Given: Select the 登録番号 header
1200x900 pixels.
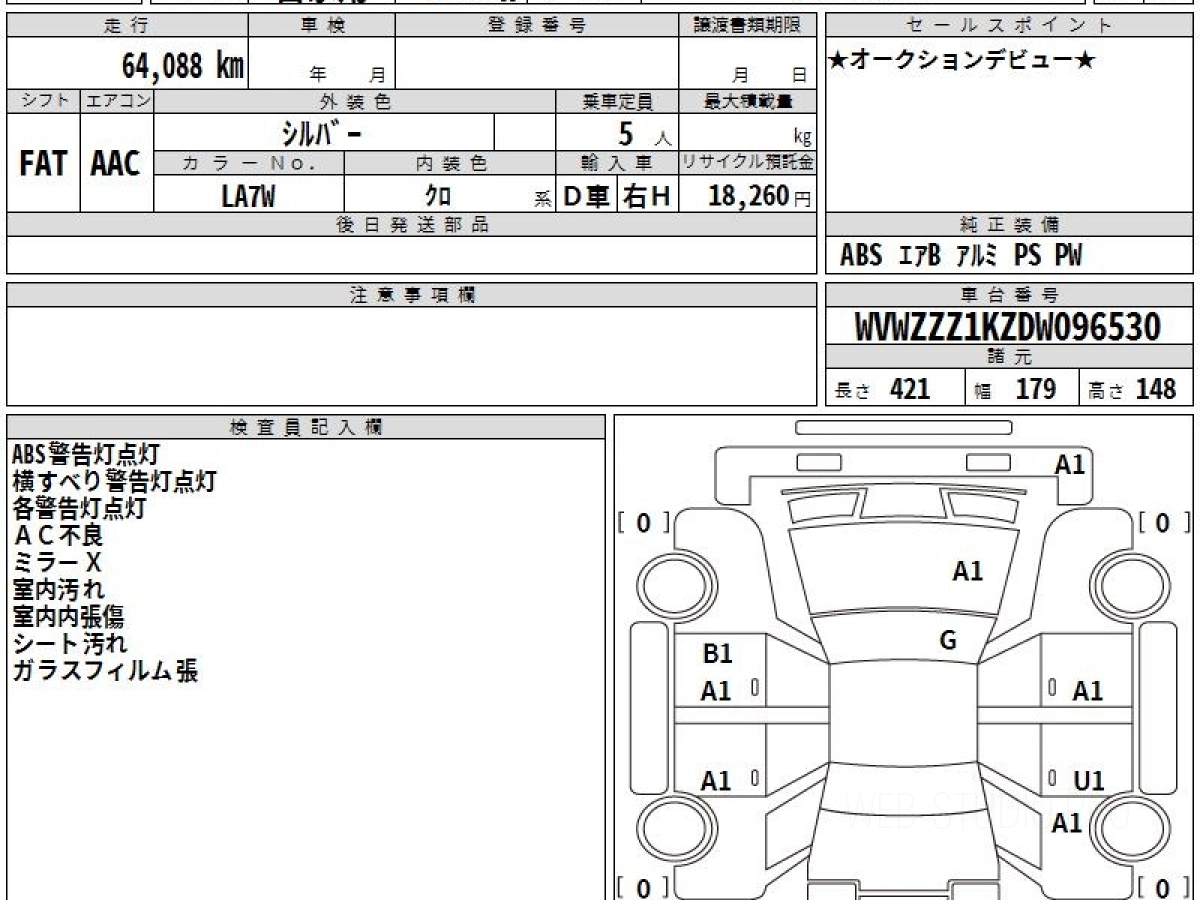Looking at the screenshot, I should point(537,26).
